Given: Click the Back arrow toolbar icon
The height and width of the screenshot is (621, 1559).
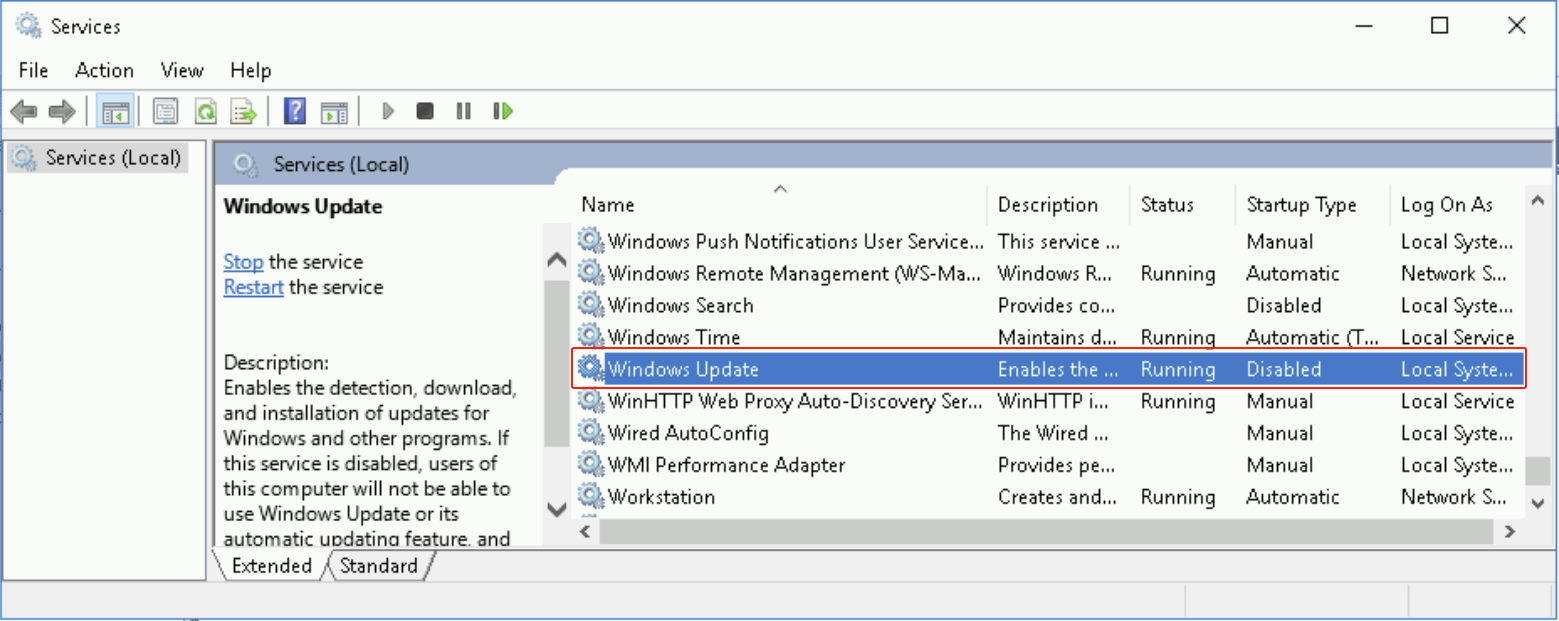Looking at the screenshot, I should click(x=24, y=111).
